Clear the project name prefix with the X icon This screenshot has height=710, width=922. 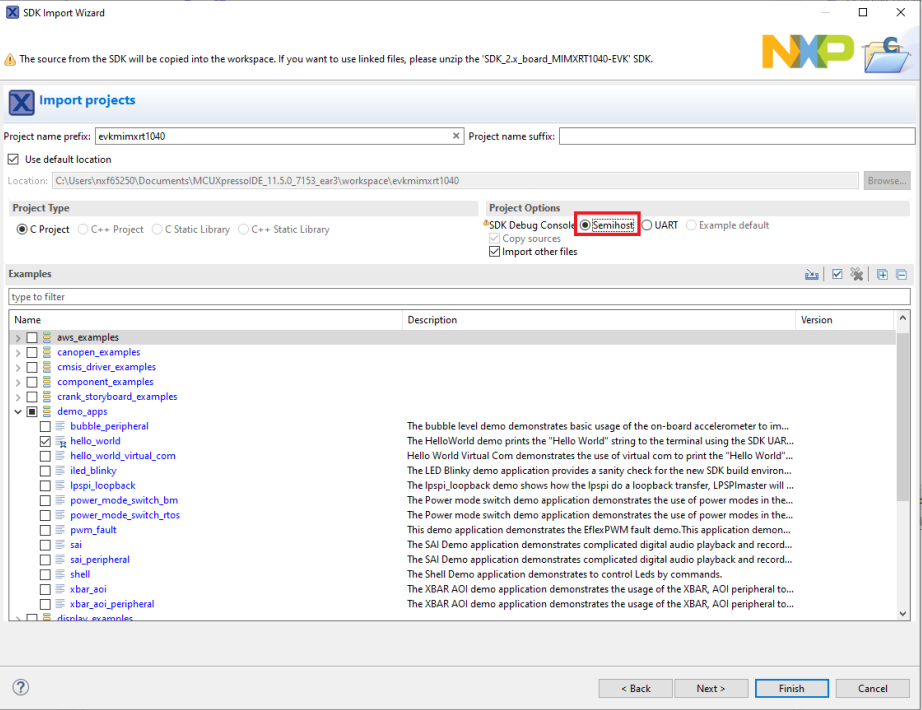[456, 136]
